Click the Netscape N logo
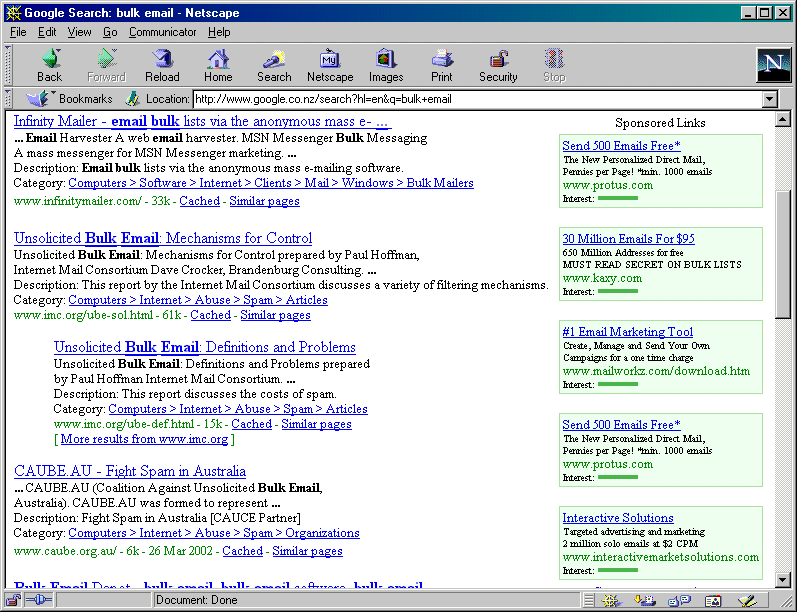The width and height of the screenshot is (797, 612). [x=773, y=65]
